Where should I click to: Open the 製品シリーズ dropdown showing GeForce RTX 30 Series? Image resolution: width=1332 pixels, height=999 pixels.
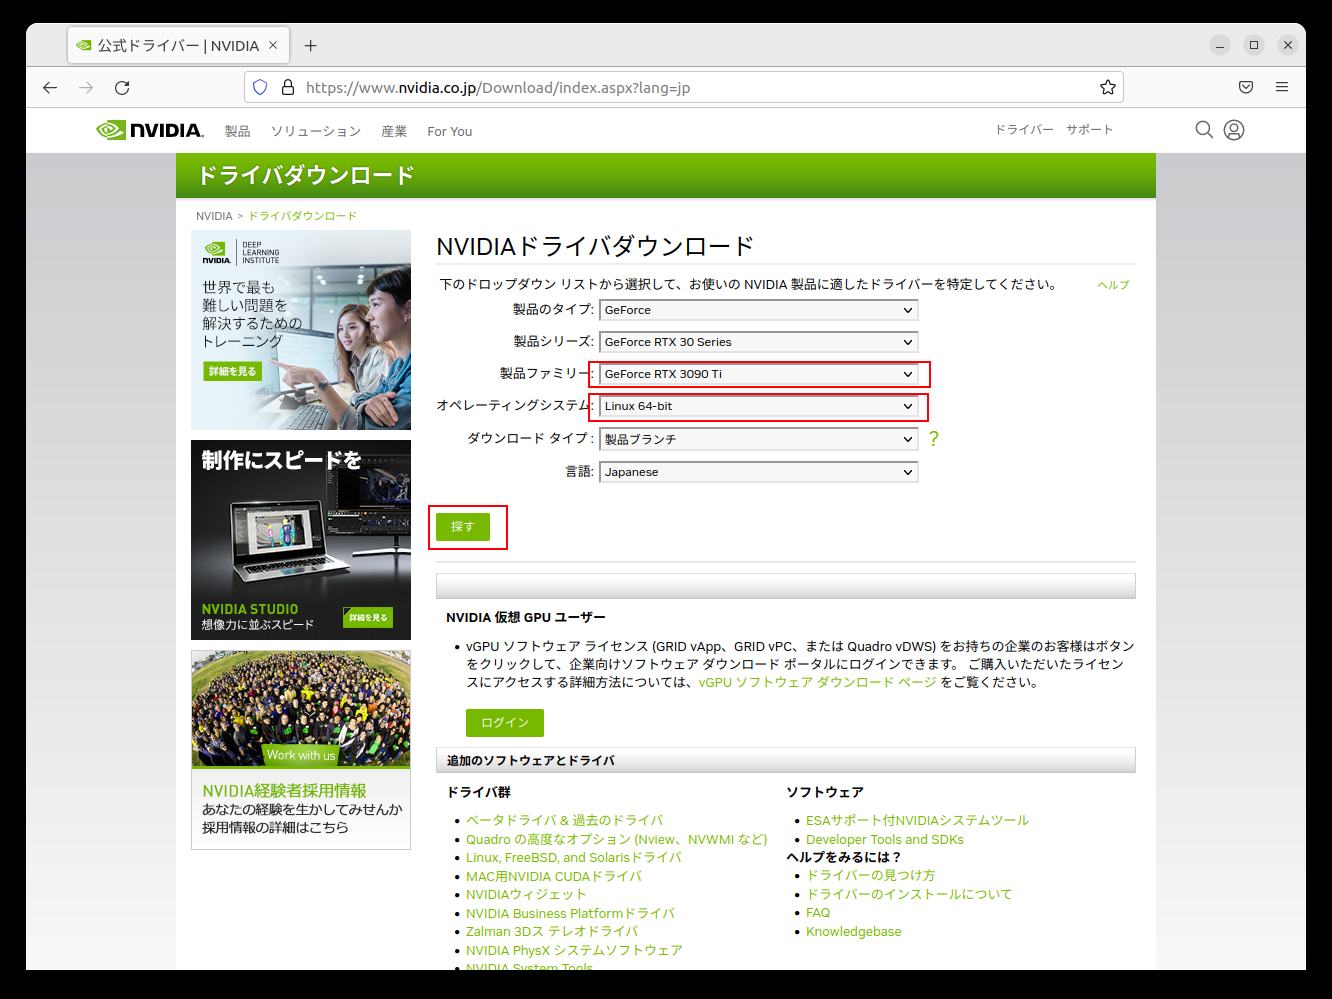(759, 342)
